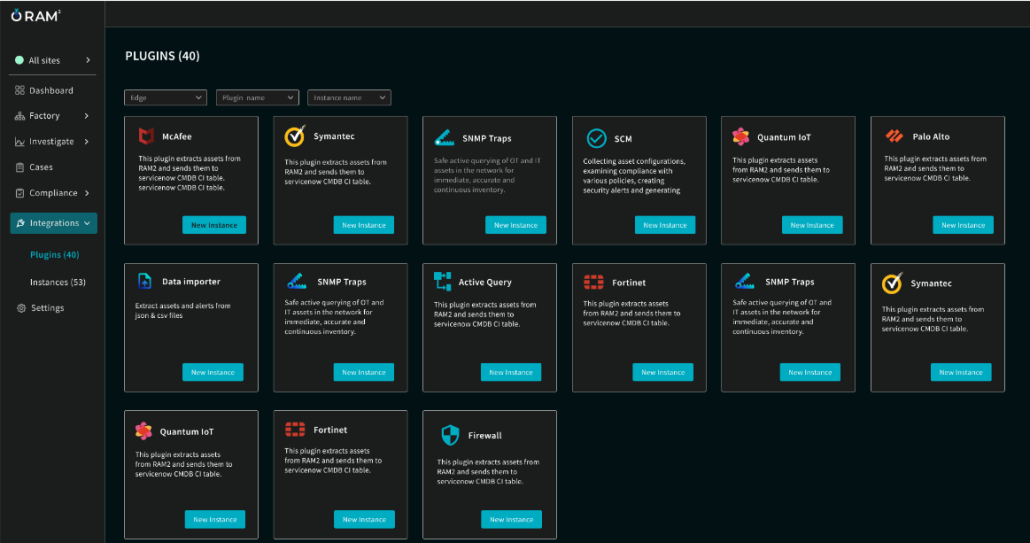1030x543 pixels.
Task: Create New Instance for the Active Query plugin
Action: tap(511, 372)
